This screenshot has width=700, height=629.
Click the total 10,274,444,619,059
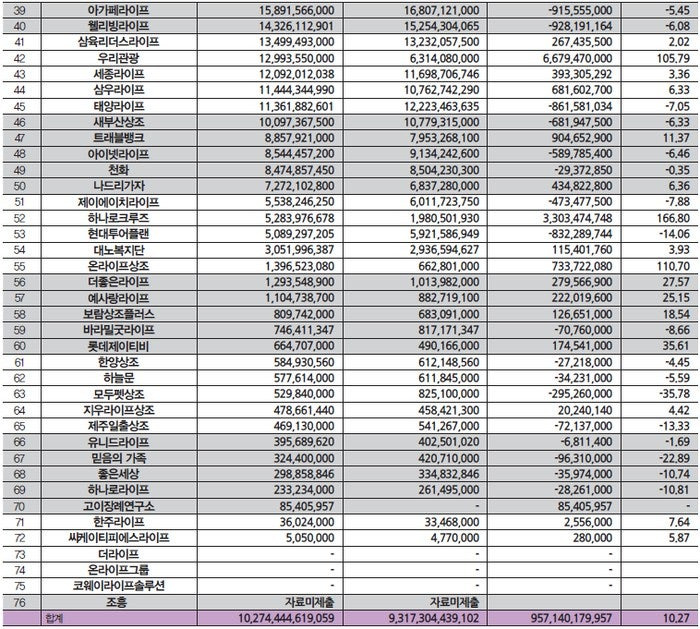tap(286, 619)
